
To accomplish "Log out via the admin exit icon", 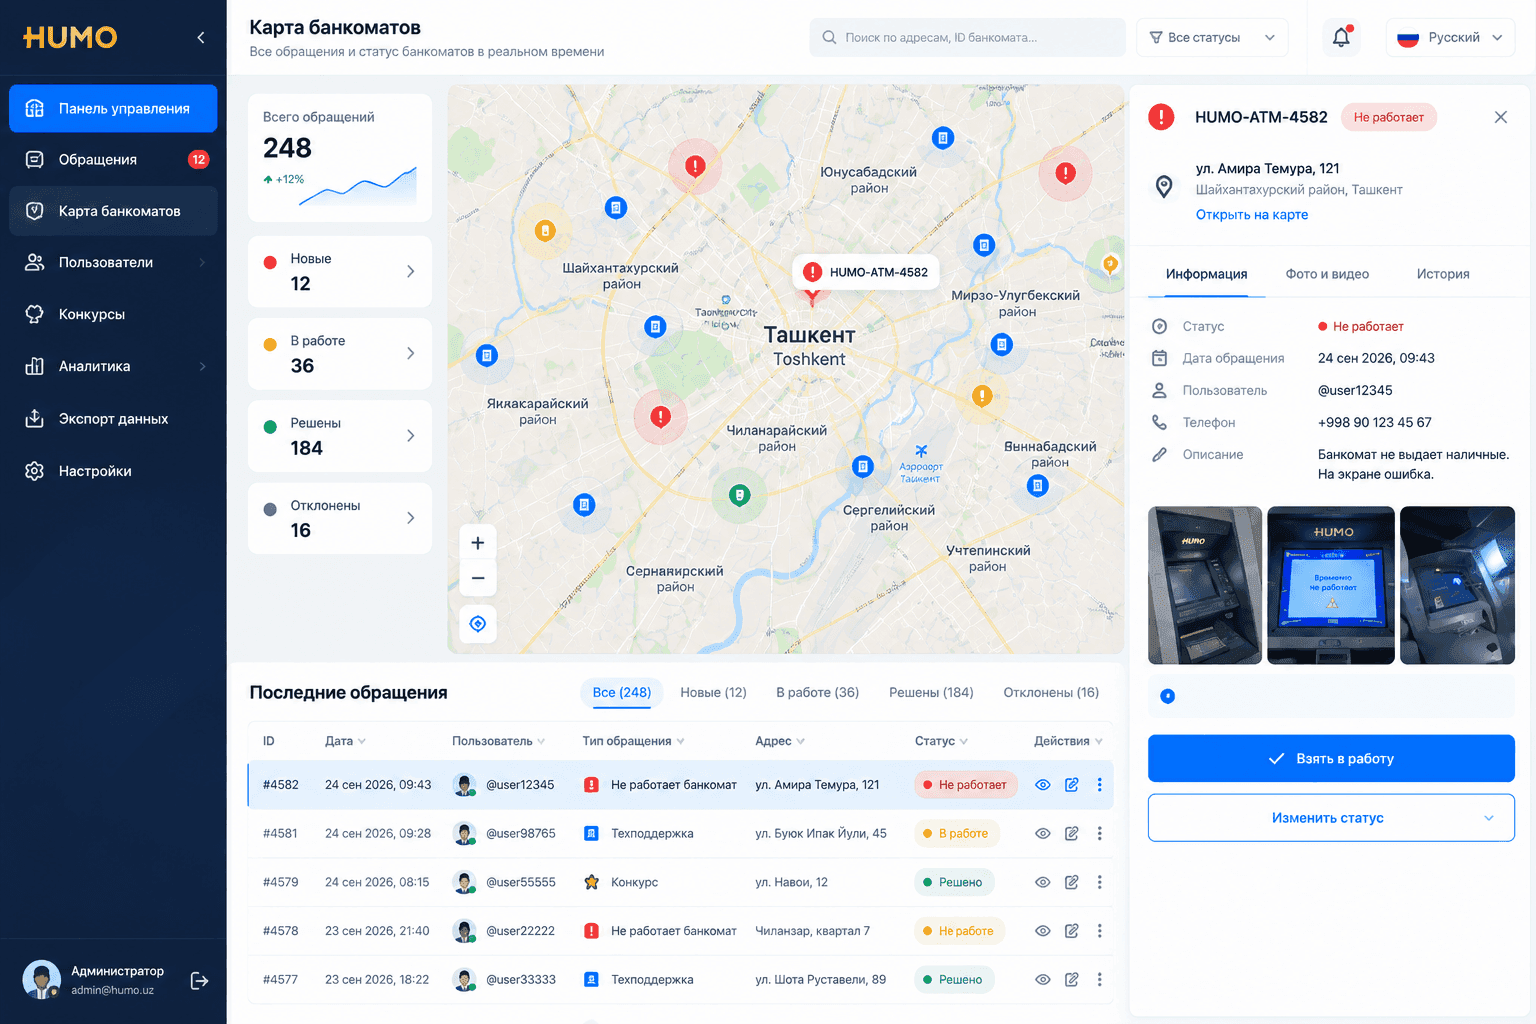I will pyautogui.click(x=199, y=981).
